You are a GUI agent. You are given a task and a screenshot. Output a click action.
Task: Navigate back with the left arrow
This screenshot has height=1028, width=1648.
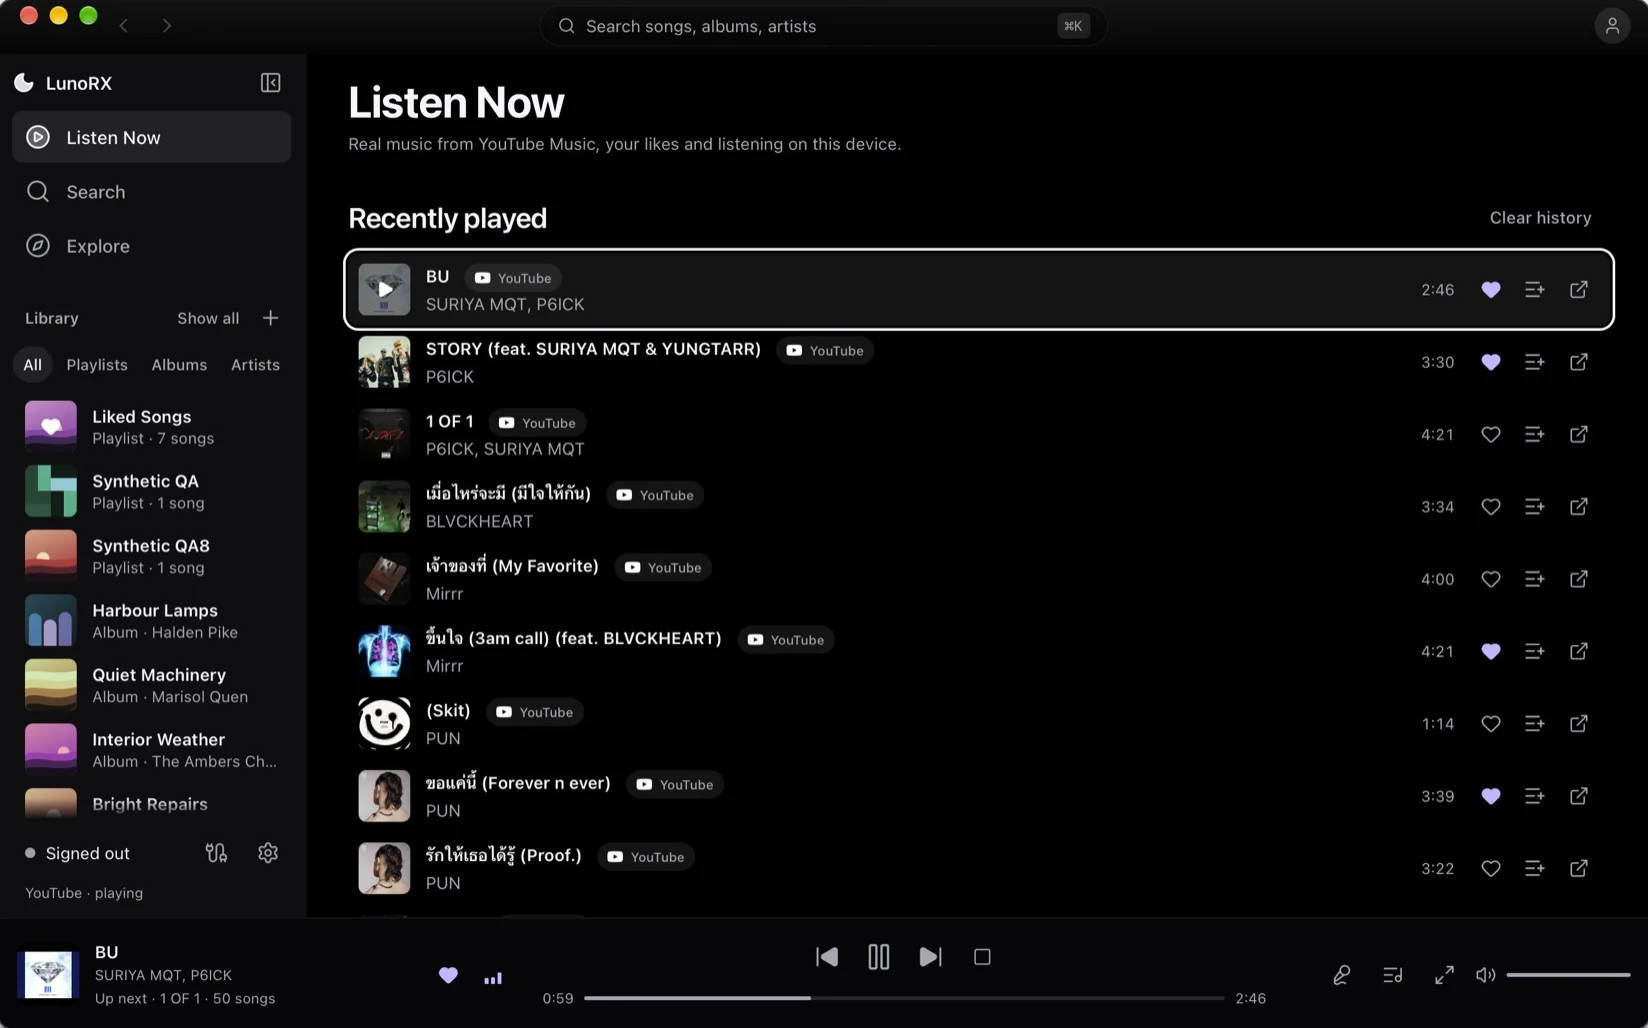(x=124, y=26)
